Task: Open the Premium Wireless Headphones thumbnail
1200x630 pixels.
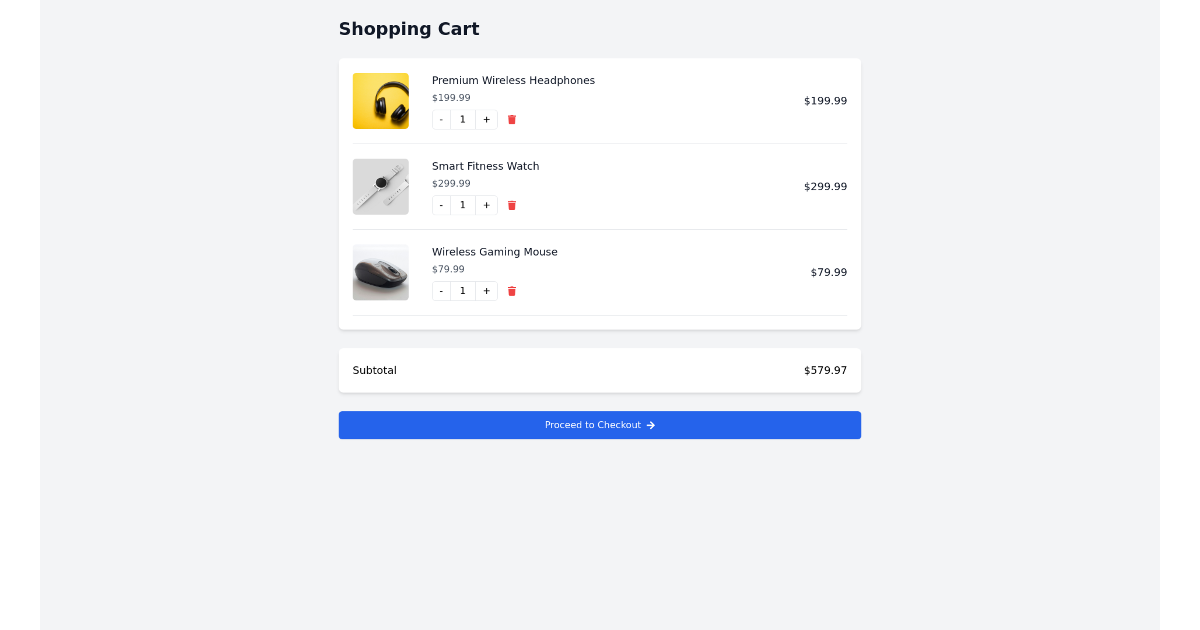Action: pos(380,100)
